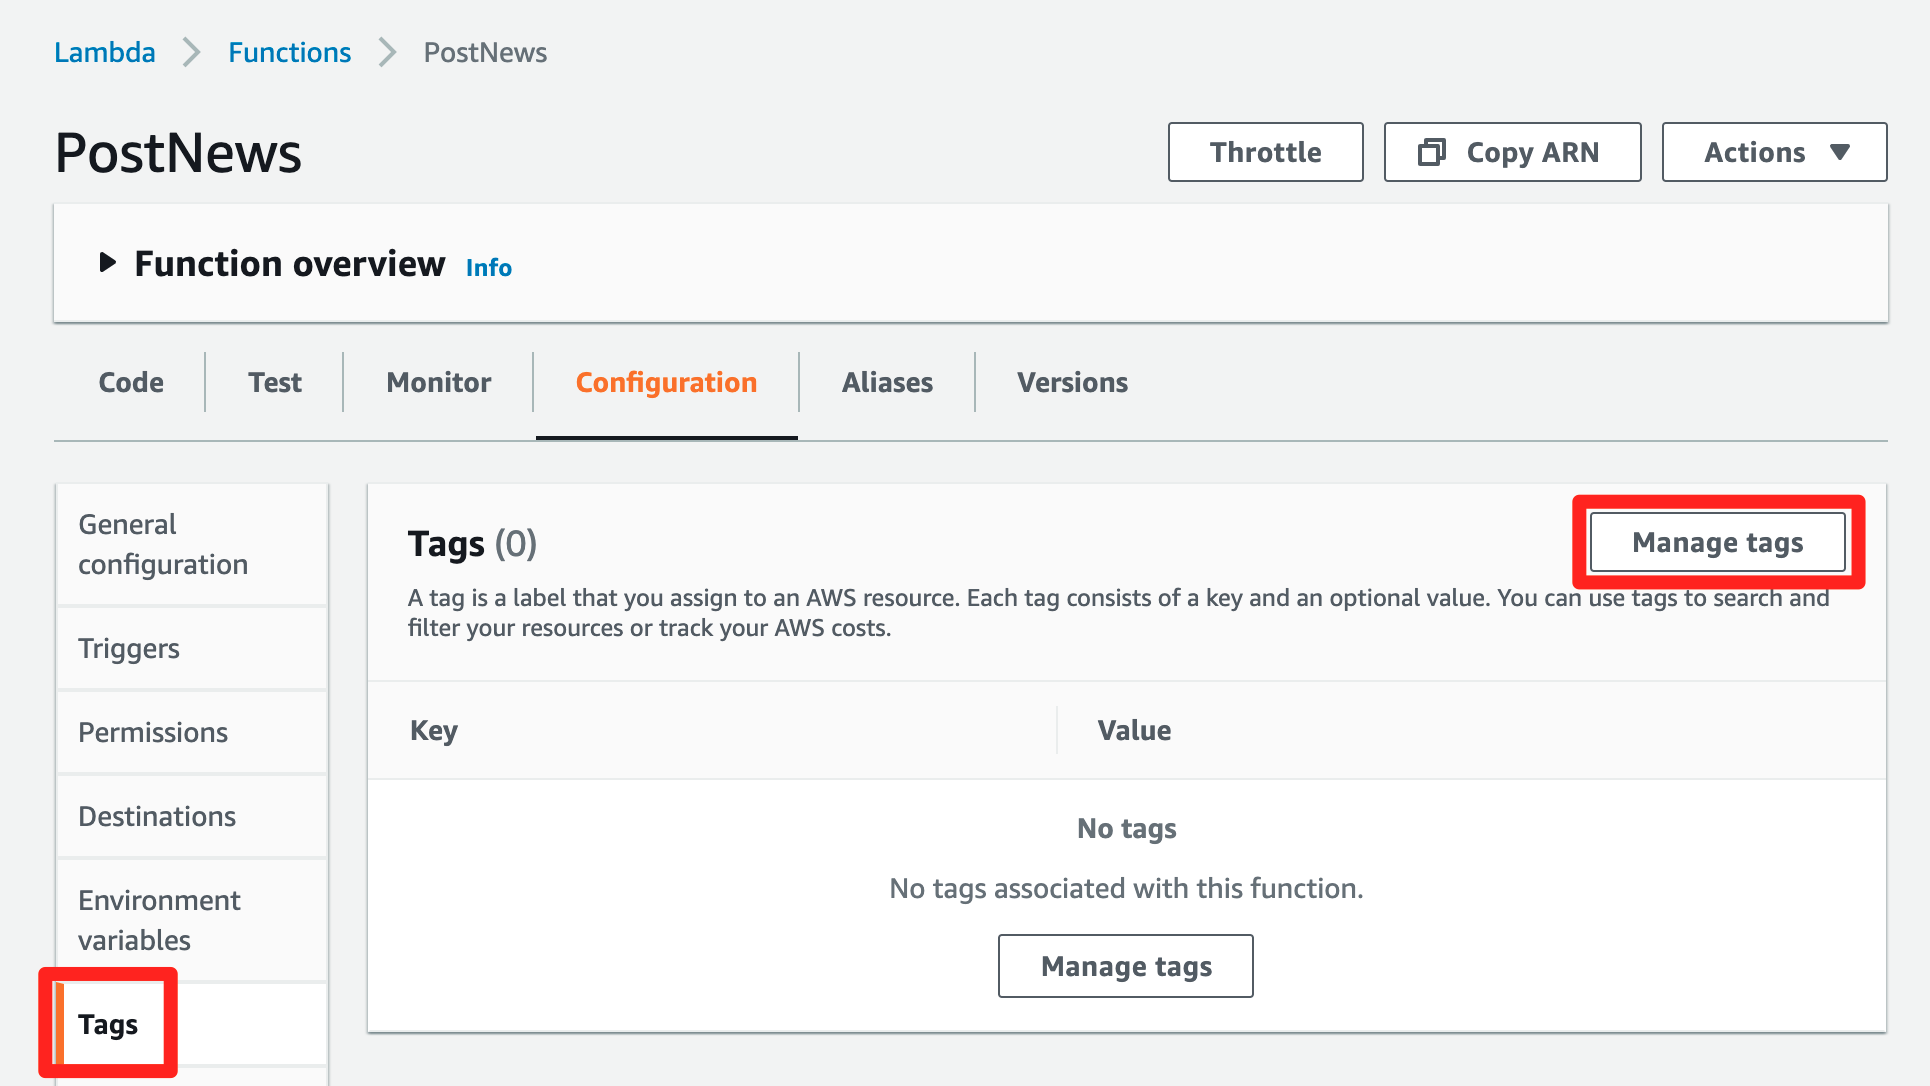Expand the Function overview triangle

click(108, 263)
